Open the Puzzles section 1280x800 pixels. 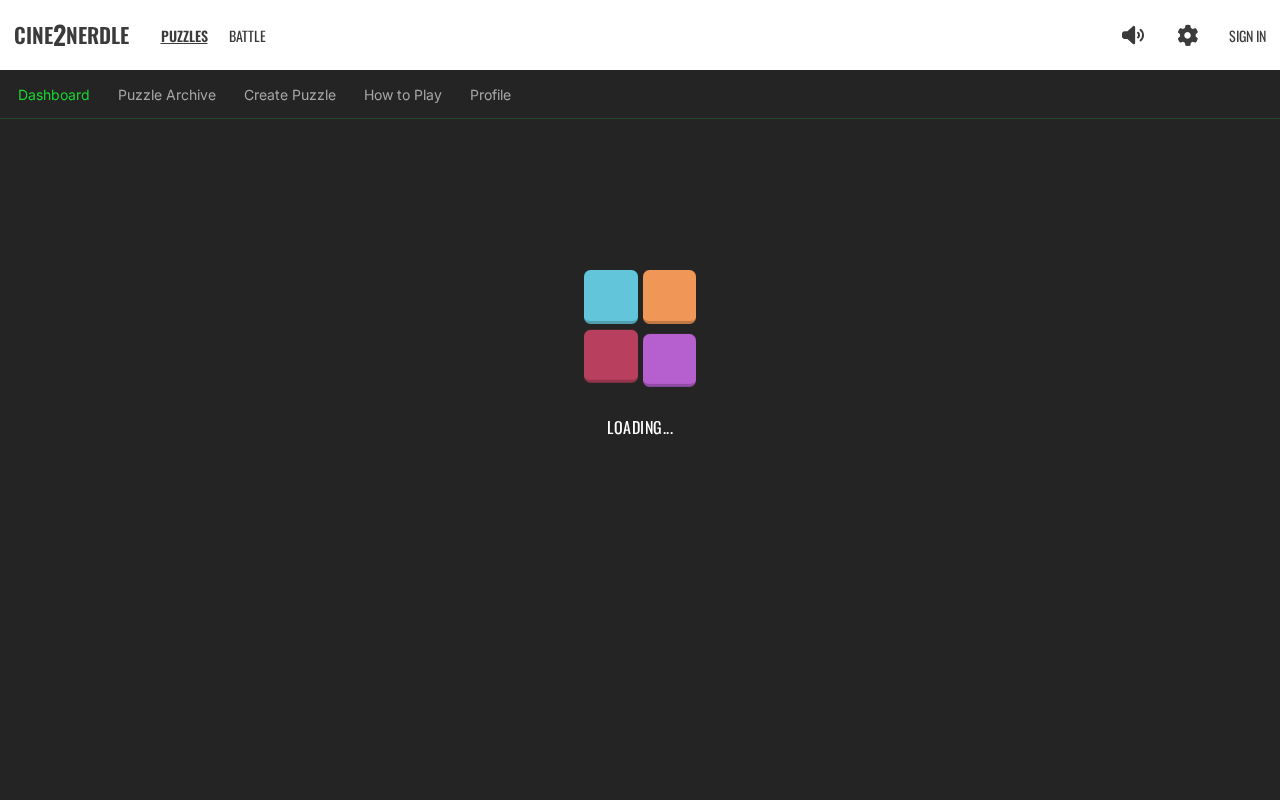point(184,36)
